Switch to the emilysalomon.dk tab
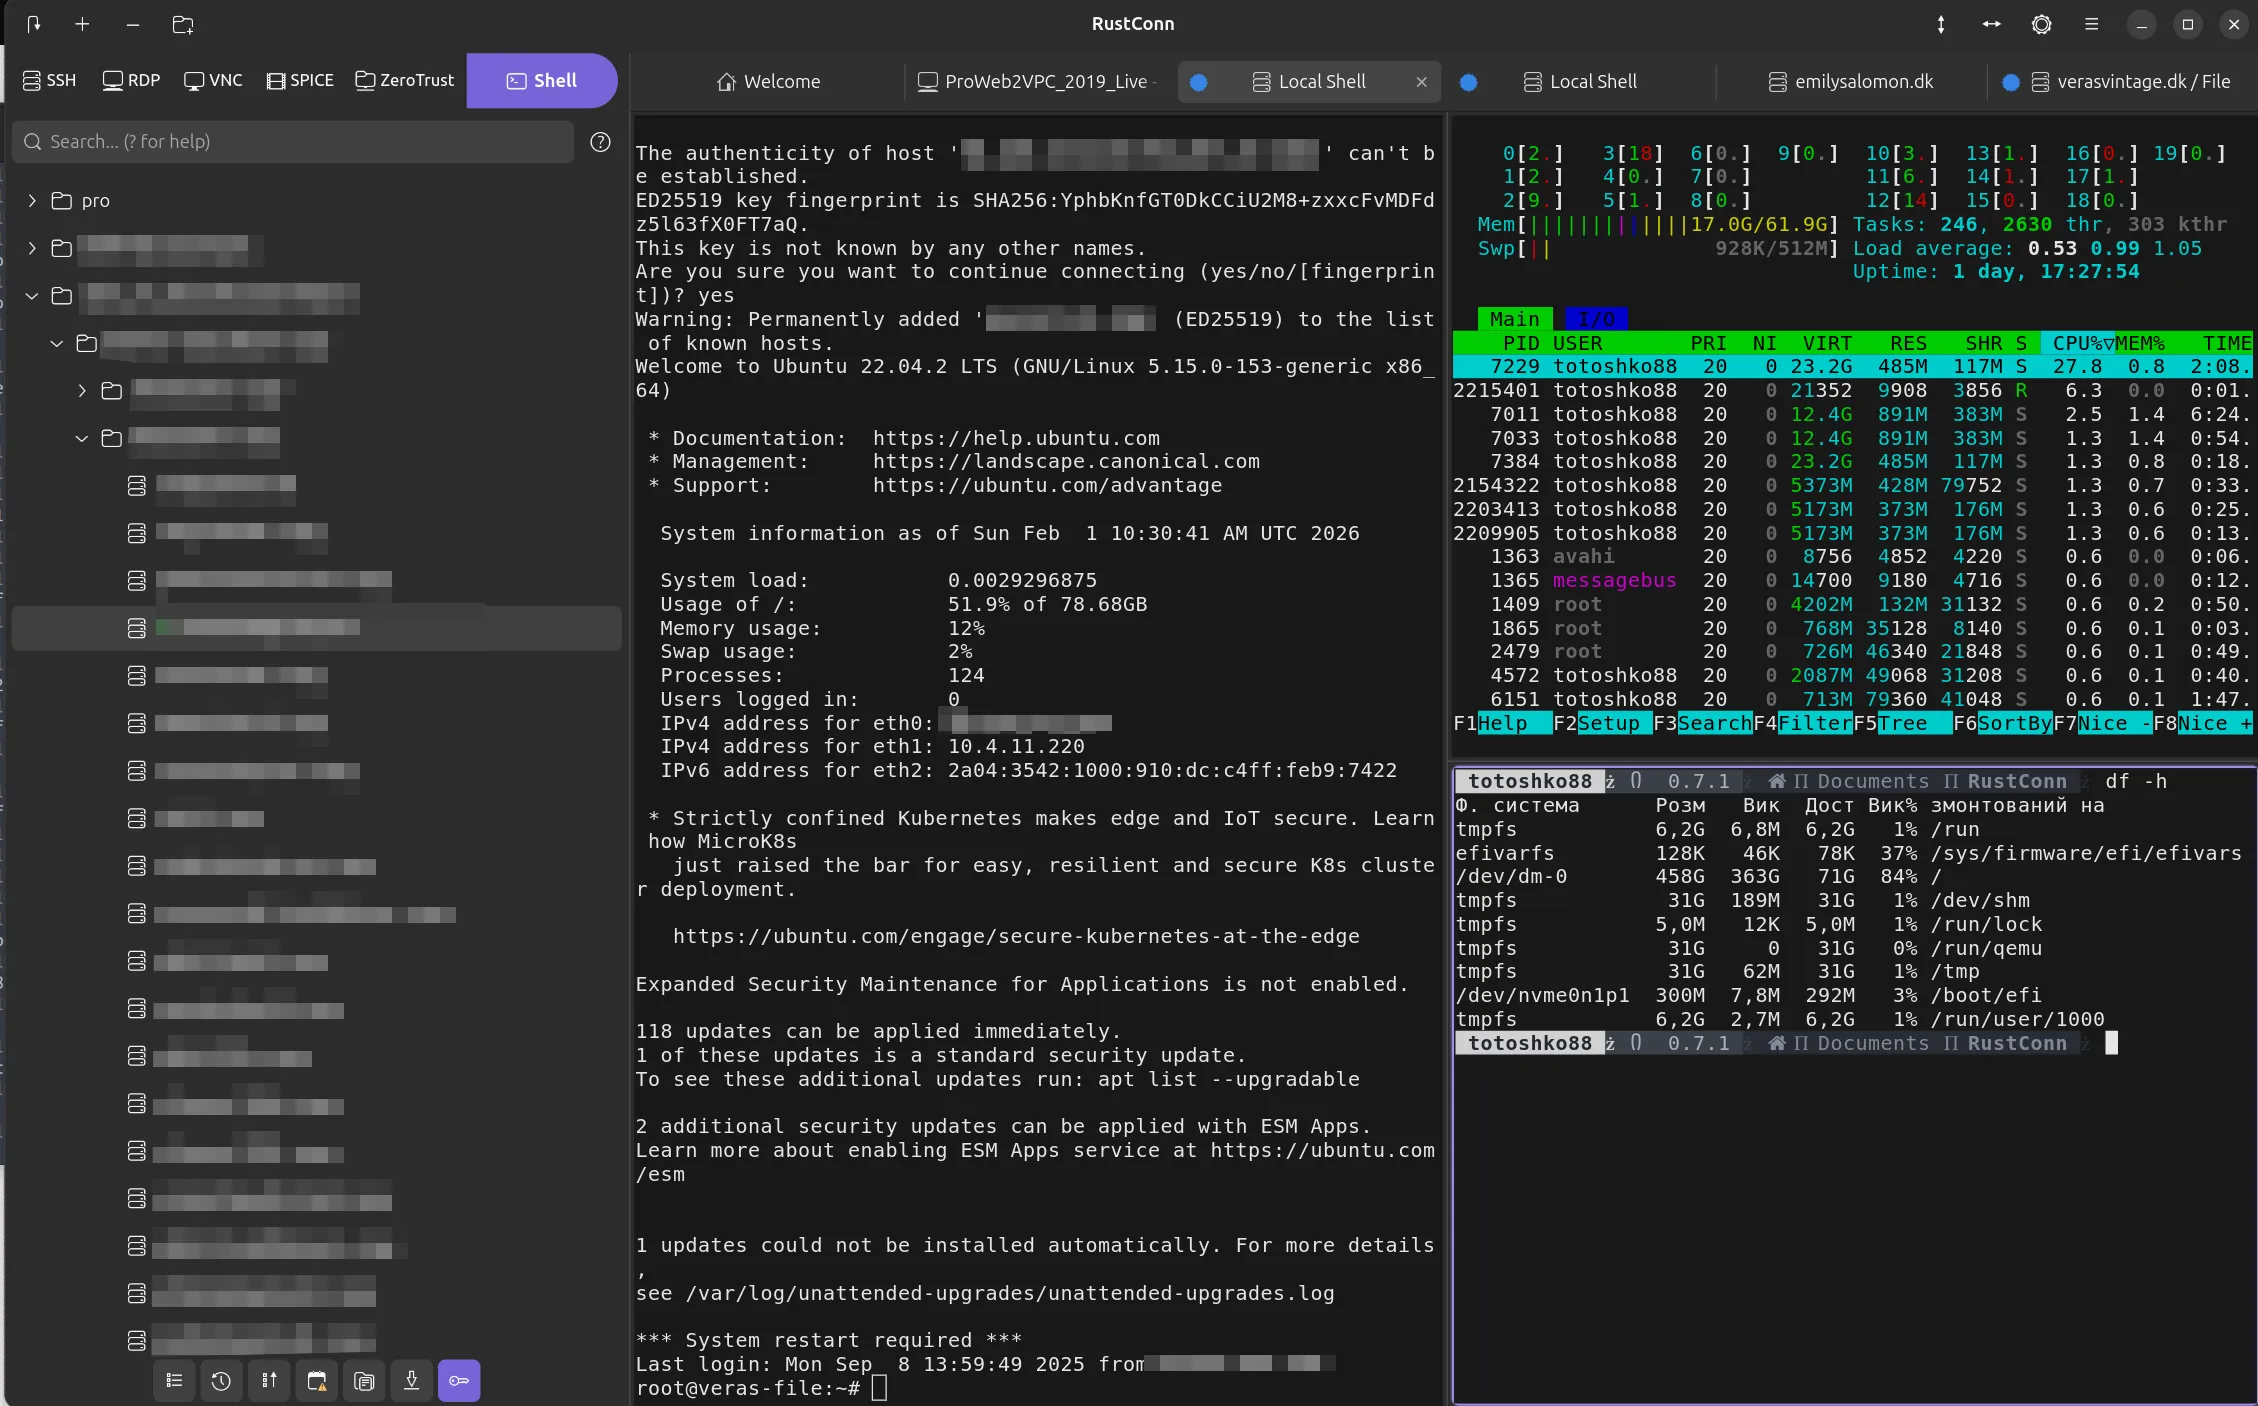Viewport: 2258px width, 1406px height. click(1851, 82)
